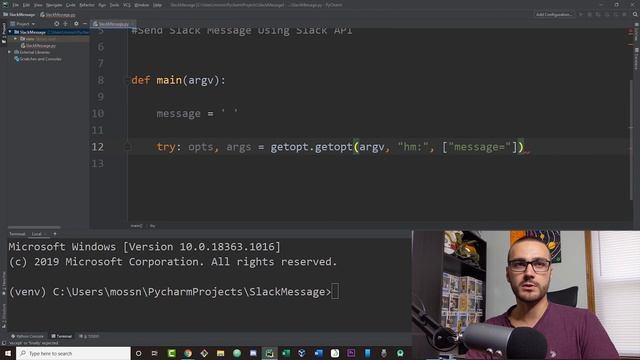Expand the venv folder in project tree
This screenshot has width=640, height=360.
pos(16,39)
